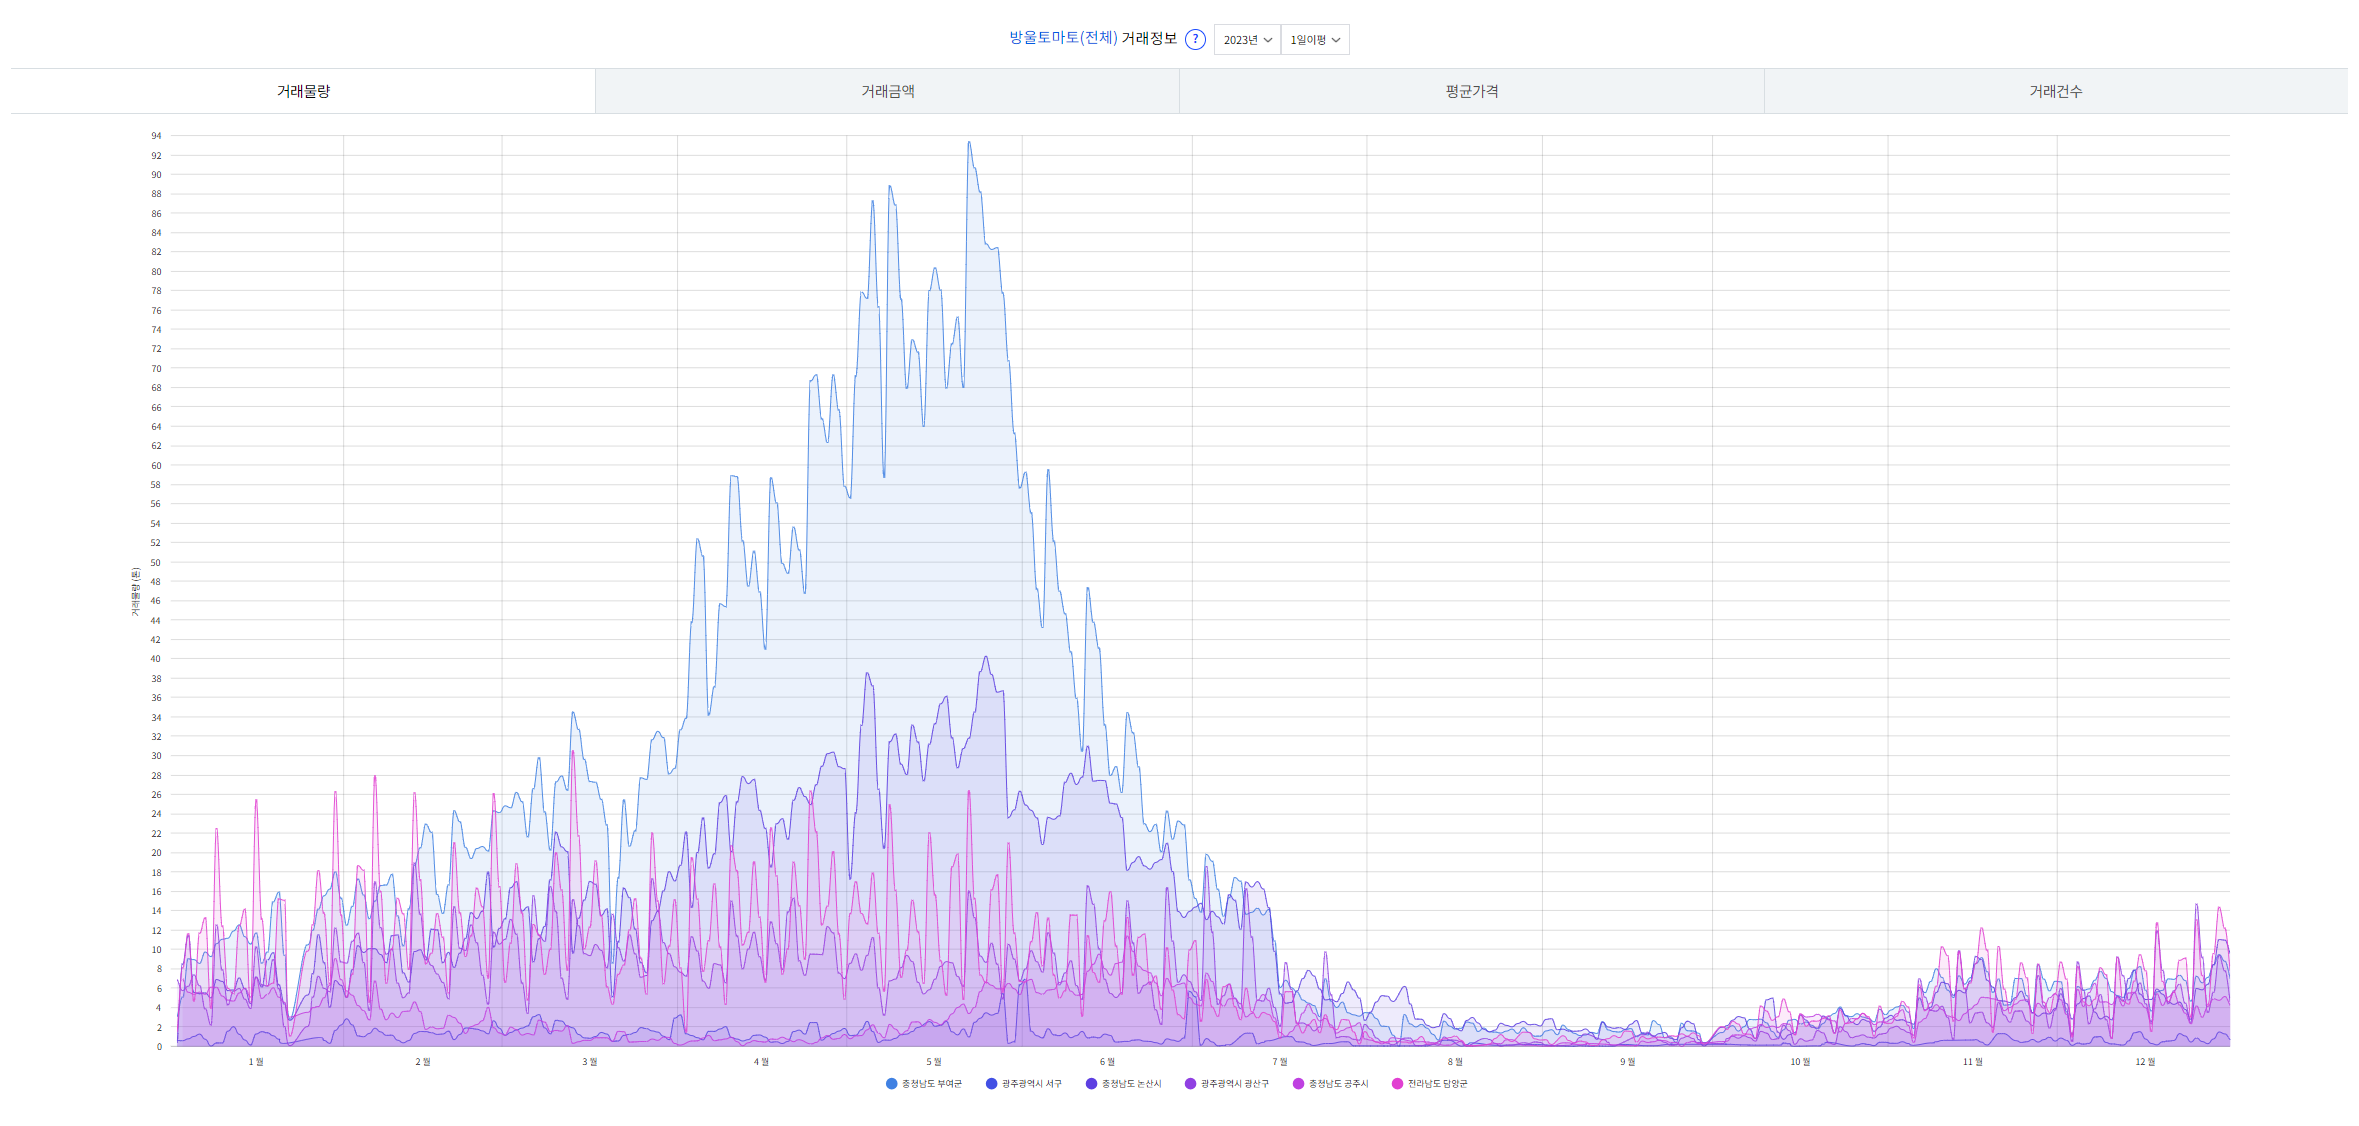Open the 1일이평 moving-average dropdown

click(x=1315, y=40)
